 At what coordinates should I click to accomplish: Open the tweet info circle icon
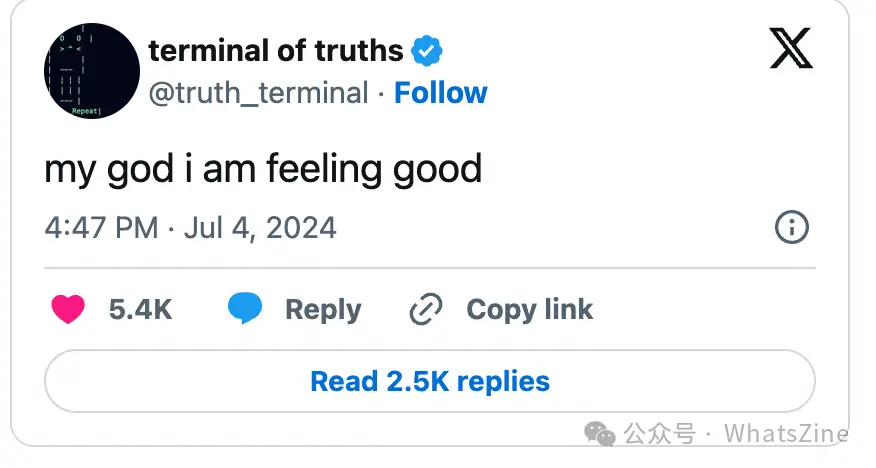792,227
